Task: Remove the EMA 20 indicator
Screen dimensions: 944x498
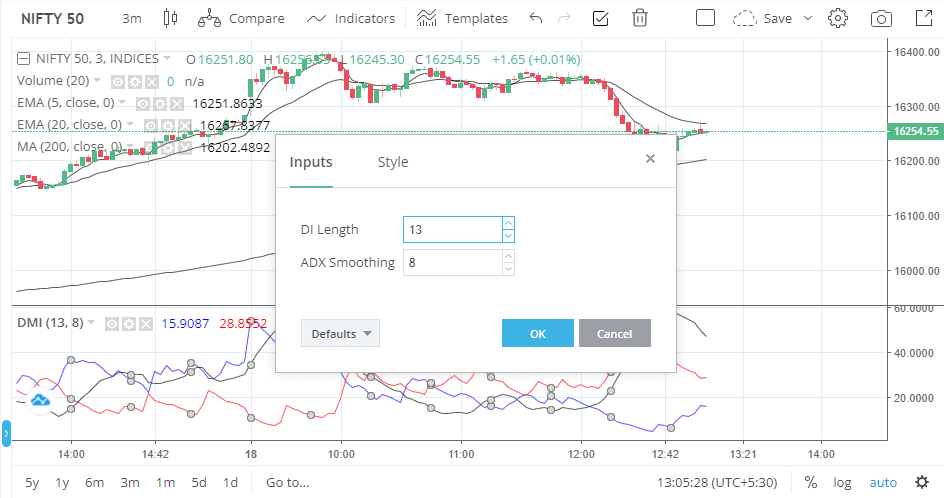Action: pyautogui.click(x=185, y=126)
